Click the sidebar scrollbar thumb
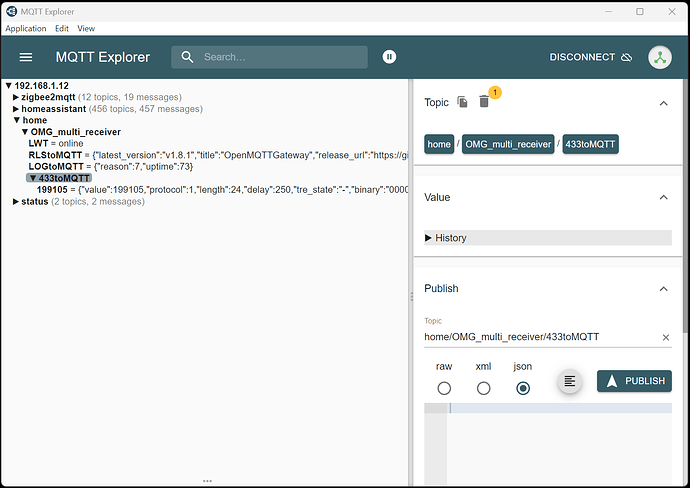The height and width of the screenshot is (488, 690). pyautogui.click(x=685, y=206)
